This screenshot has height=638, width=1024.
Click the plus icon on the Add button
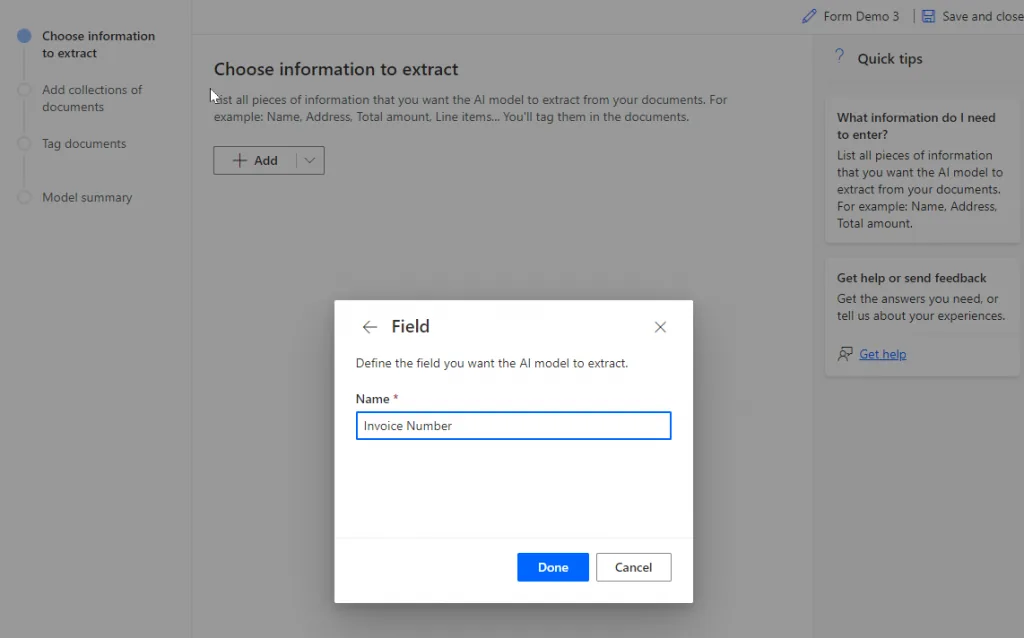click(x=241, y=160)
